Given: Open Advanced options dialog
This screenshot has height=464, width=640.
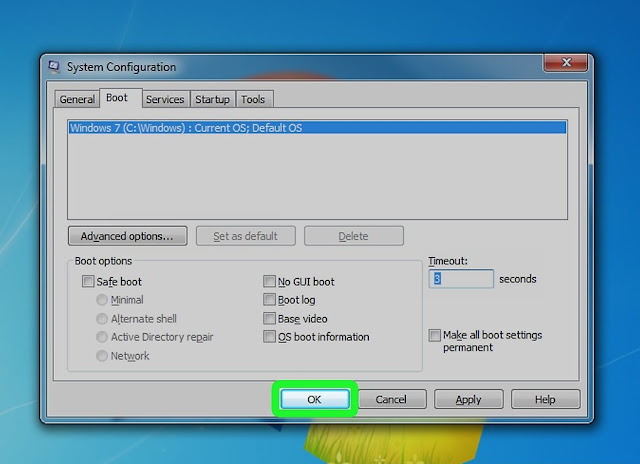Looking at the screenshot, I should point(128,236).
